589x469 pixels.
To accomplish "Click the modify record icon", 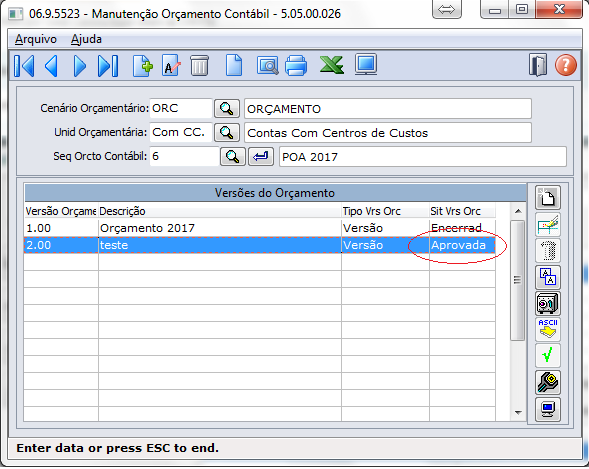I will coord(171,66).
